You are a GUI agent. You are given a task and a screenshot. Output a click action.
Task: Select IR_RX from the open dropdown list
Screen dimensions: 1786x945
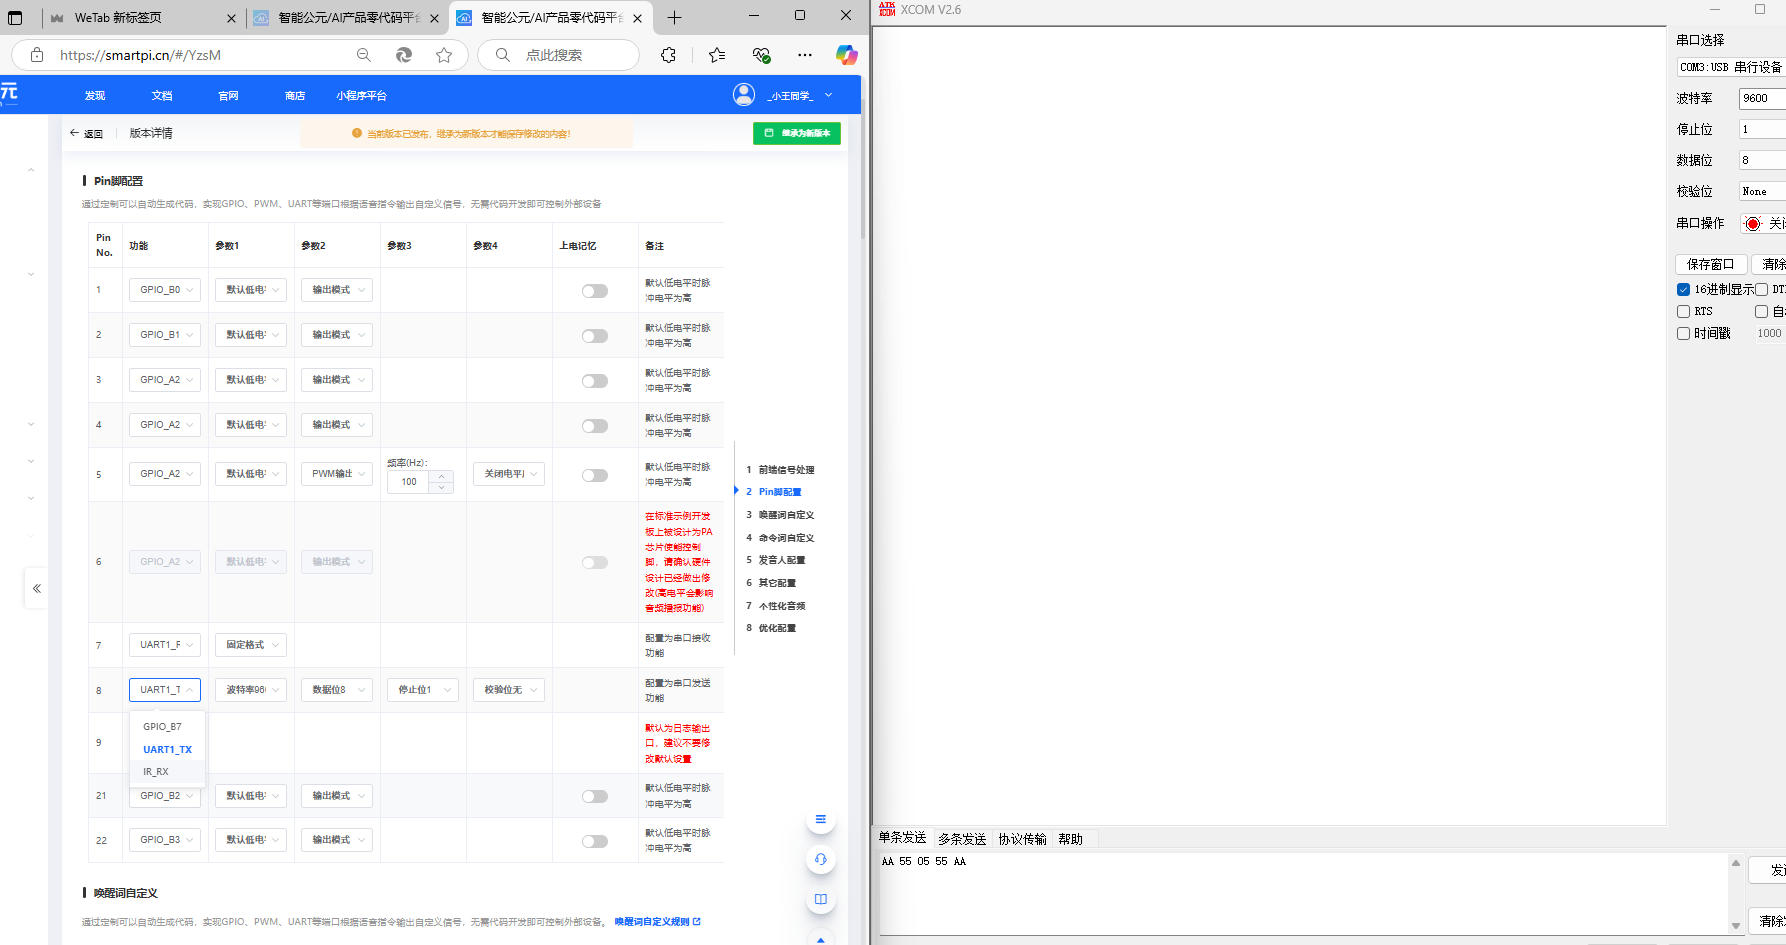[x=156, y=772]
